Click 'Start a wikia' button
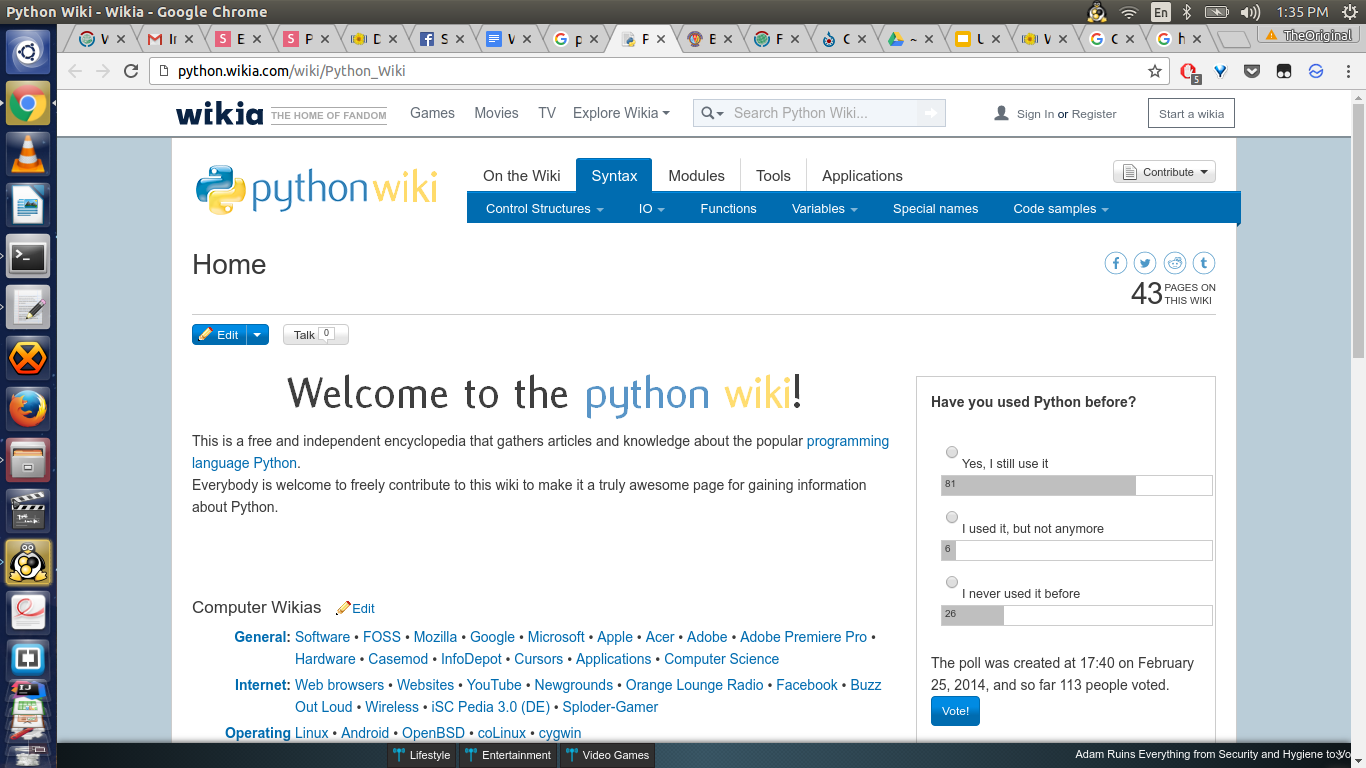The height and width of the screenshot is (768, 1366). point(1191,114)
